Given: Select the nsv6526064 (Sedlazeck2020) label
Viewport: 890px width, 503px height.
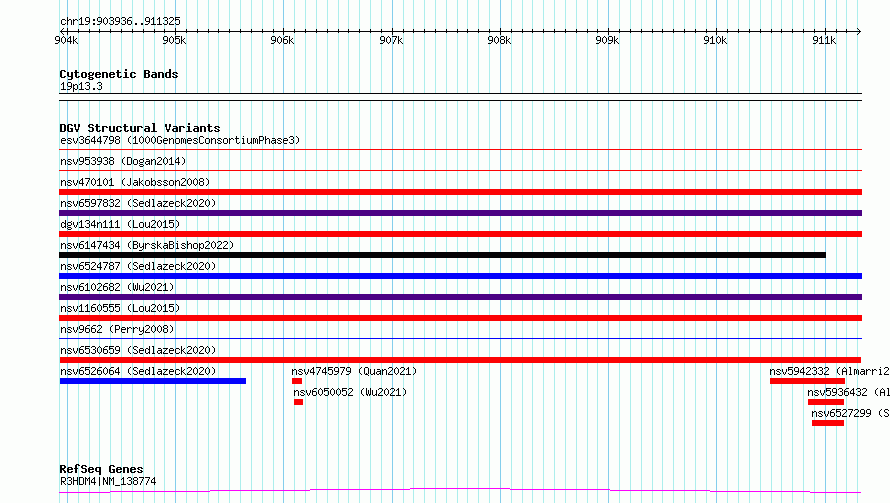Looking at the screenshot, I should tap(138, 371).
